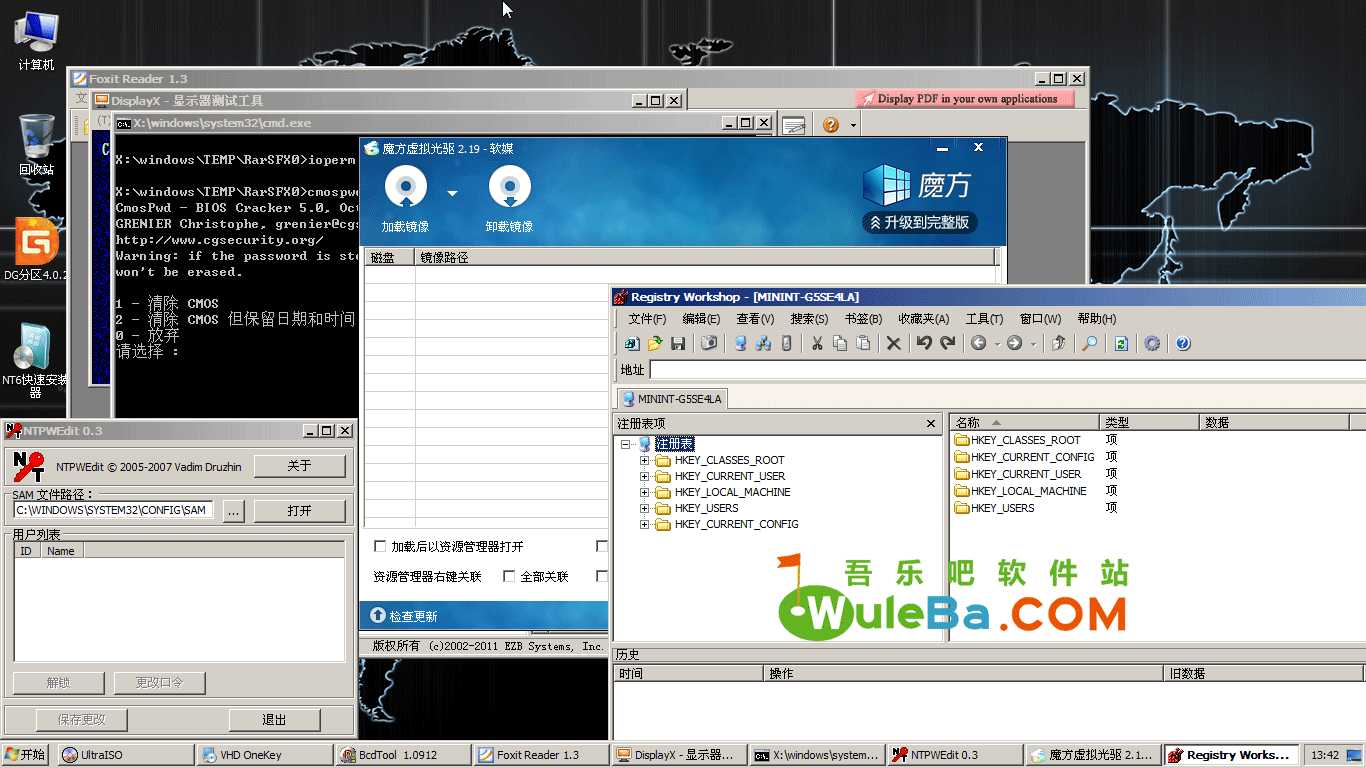The height and width of the screenshot is (768, 1366).
Task: Click the camera snapshot icon in Registry Workshop toolbar
Action: tap(709, 343)
